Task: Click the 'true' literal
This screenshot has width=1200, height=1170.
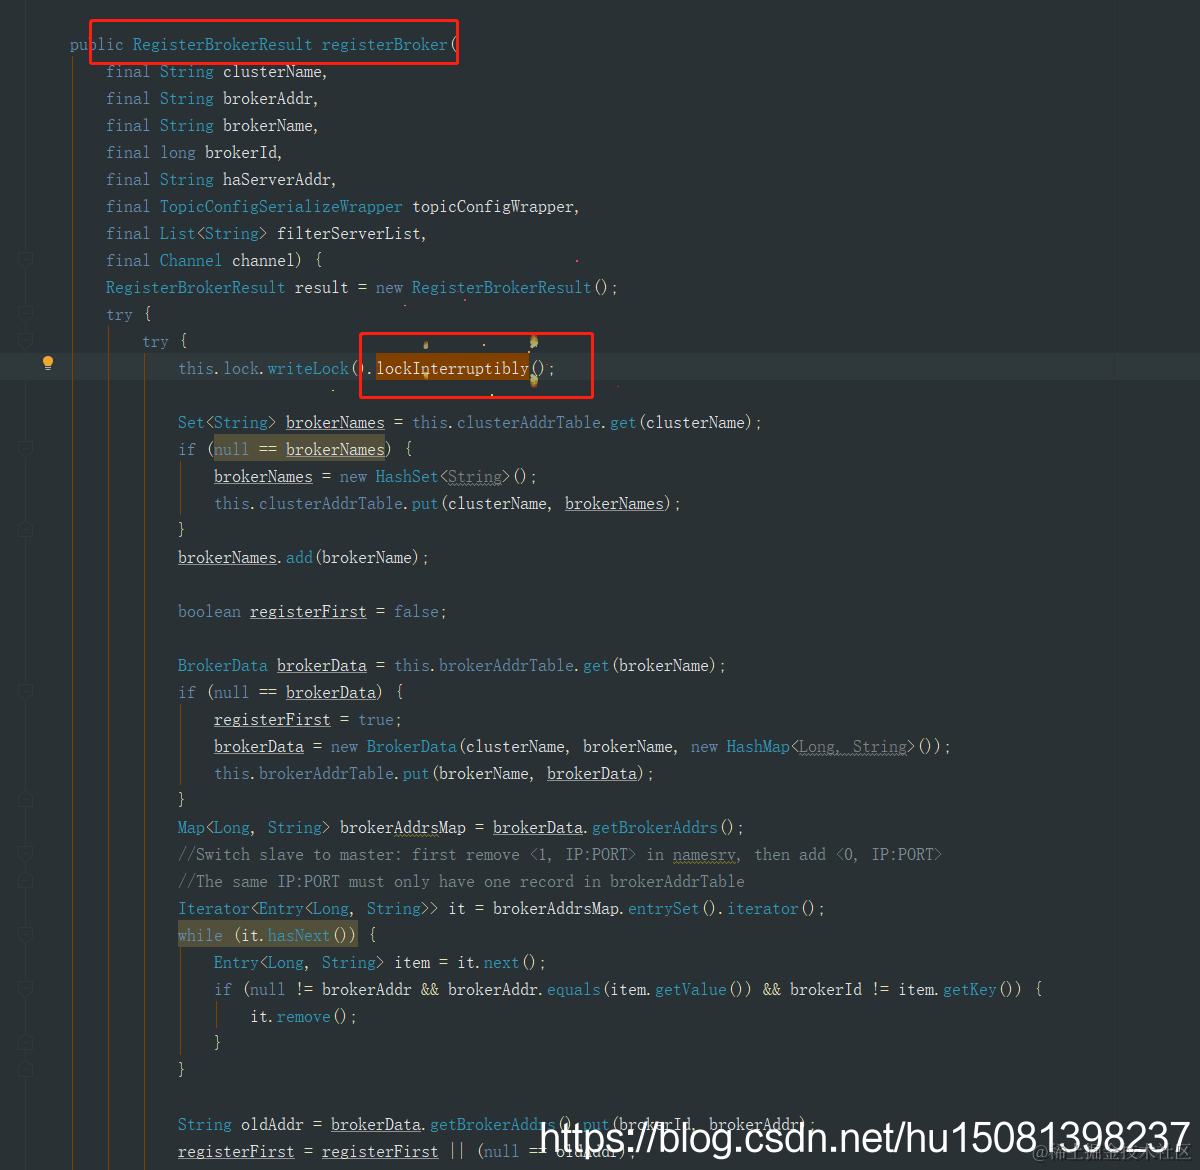Action: [x=376, y=719]
